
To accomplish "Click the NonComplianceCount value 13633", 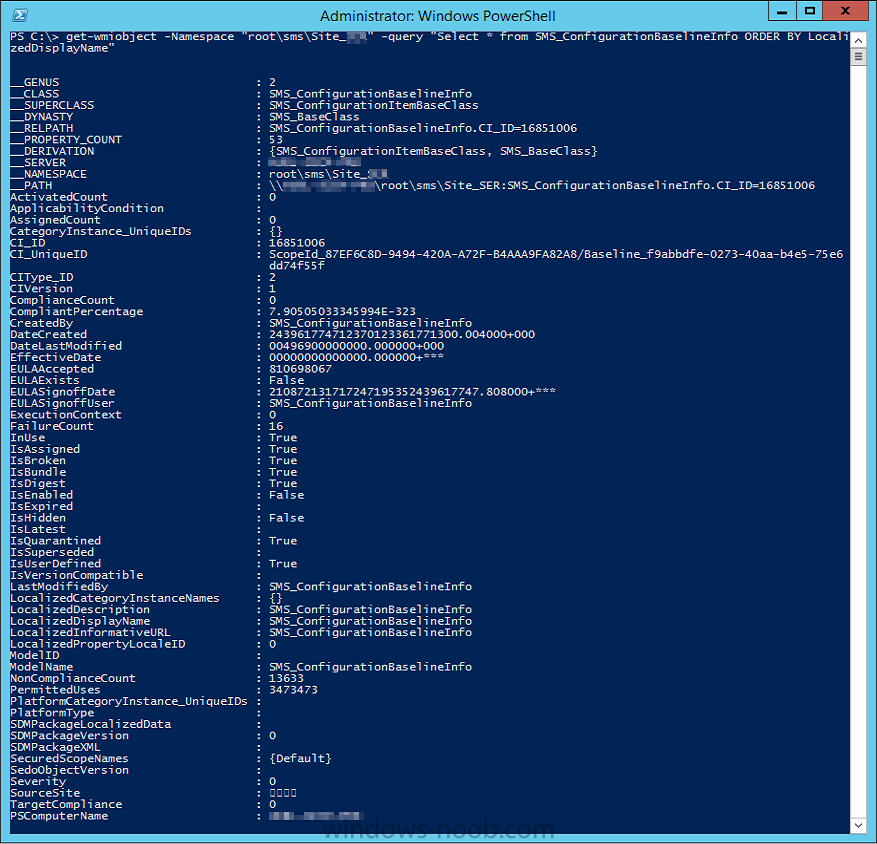I will pyautogui.click(x=286, y=678).
